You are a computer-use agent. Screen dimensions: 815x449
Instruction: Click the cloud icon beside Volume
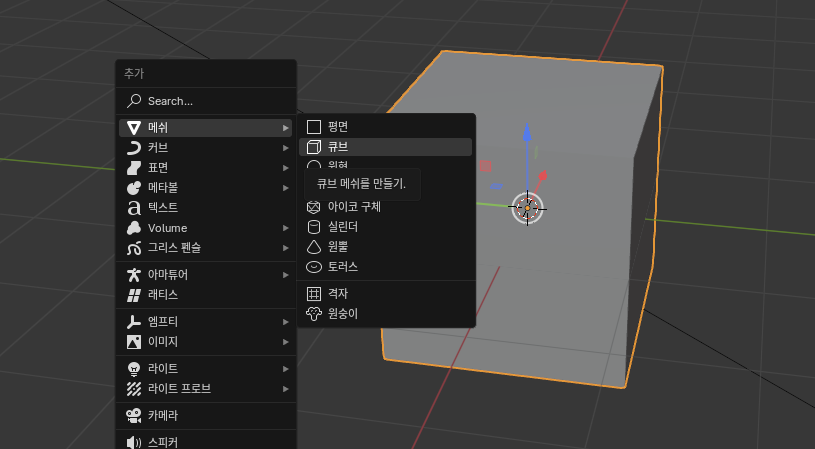pos(134,228)
